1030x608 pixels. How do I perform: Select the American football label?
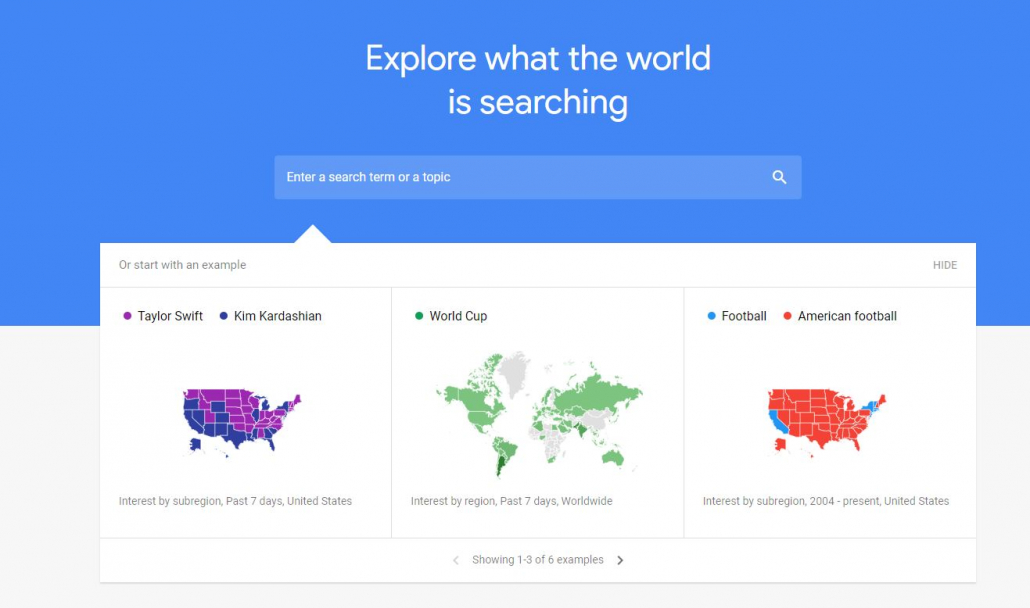[x=847, y=316]
